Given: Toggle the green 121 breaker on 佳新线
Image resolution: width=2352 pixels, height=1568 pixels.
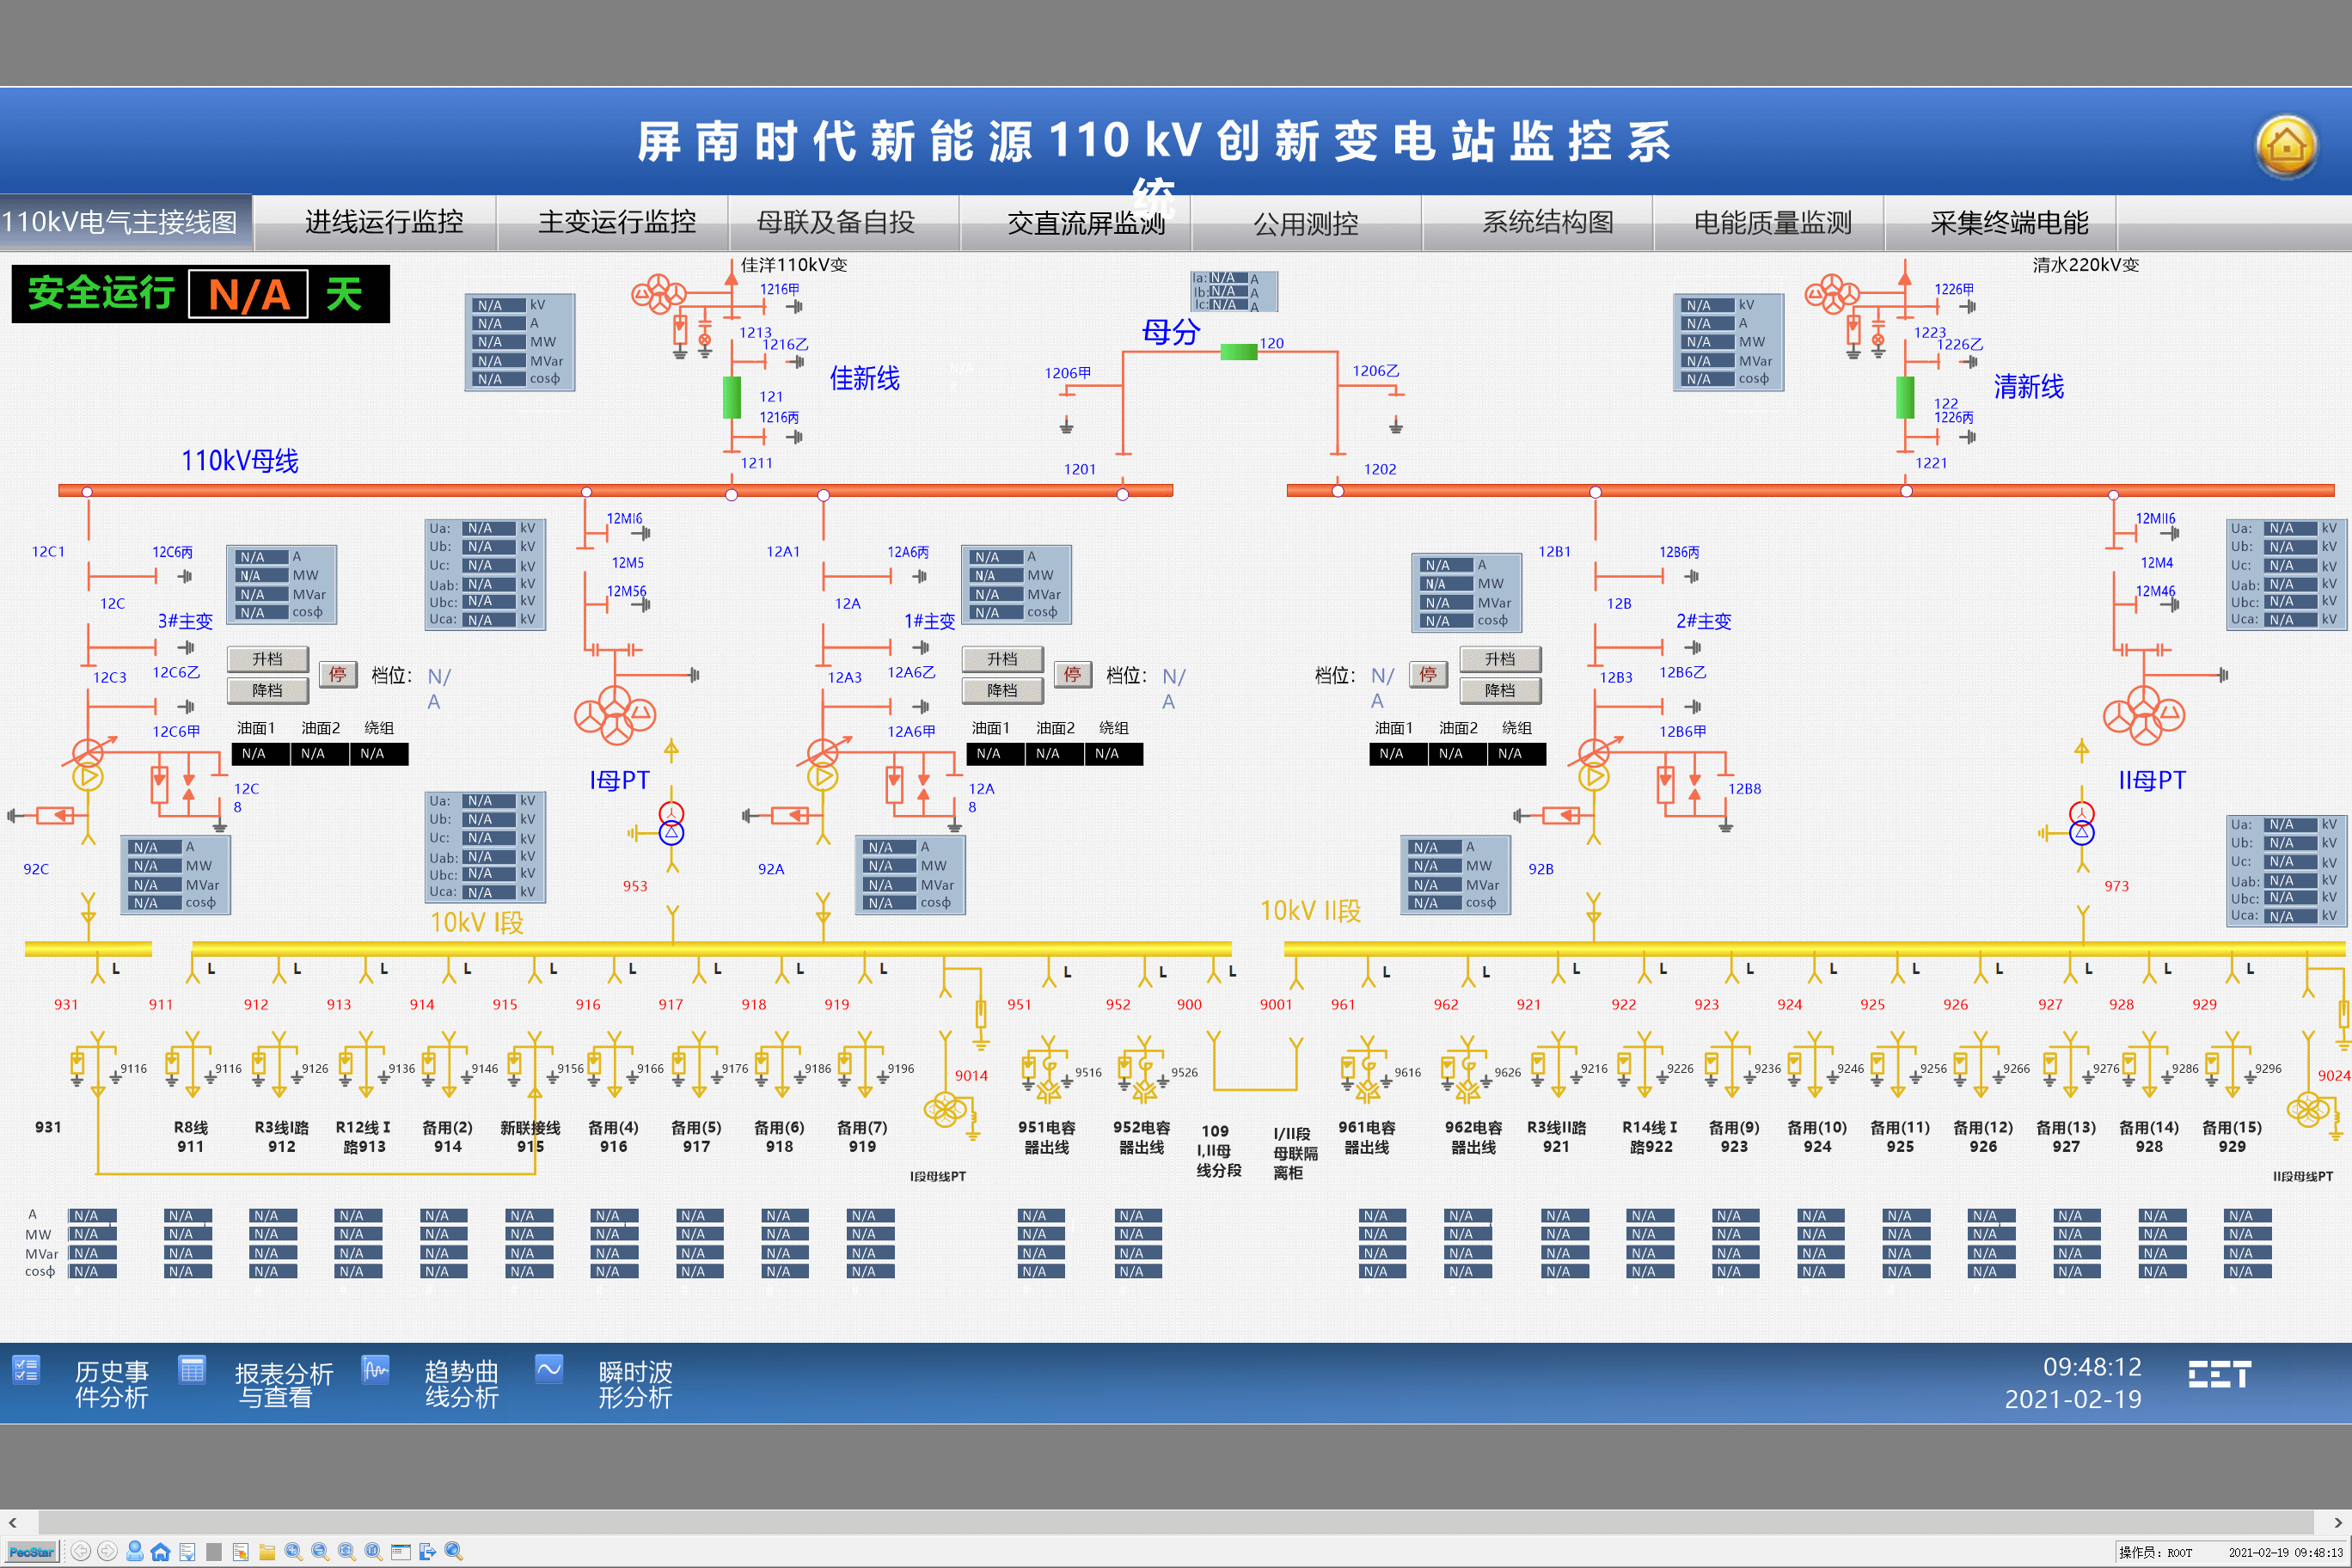Looking at the screenshot, I should [x=732, y=398].
